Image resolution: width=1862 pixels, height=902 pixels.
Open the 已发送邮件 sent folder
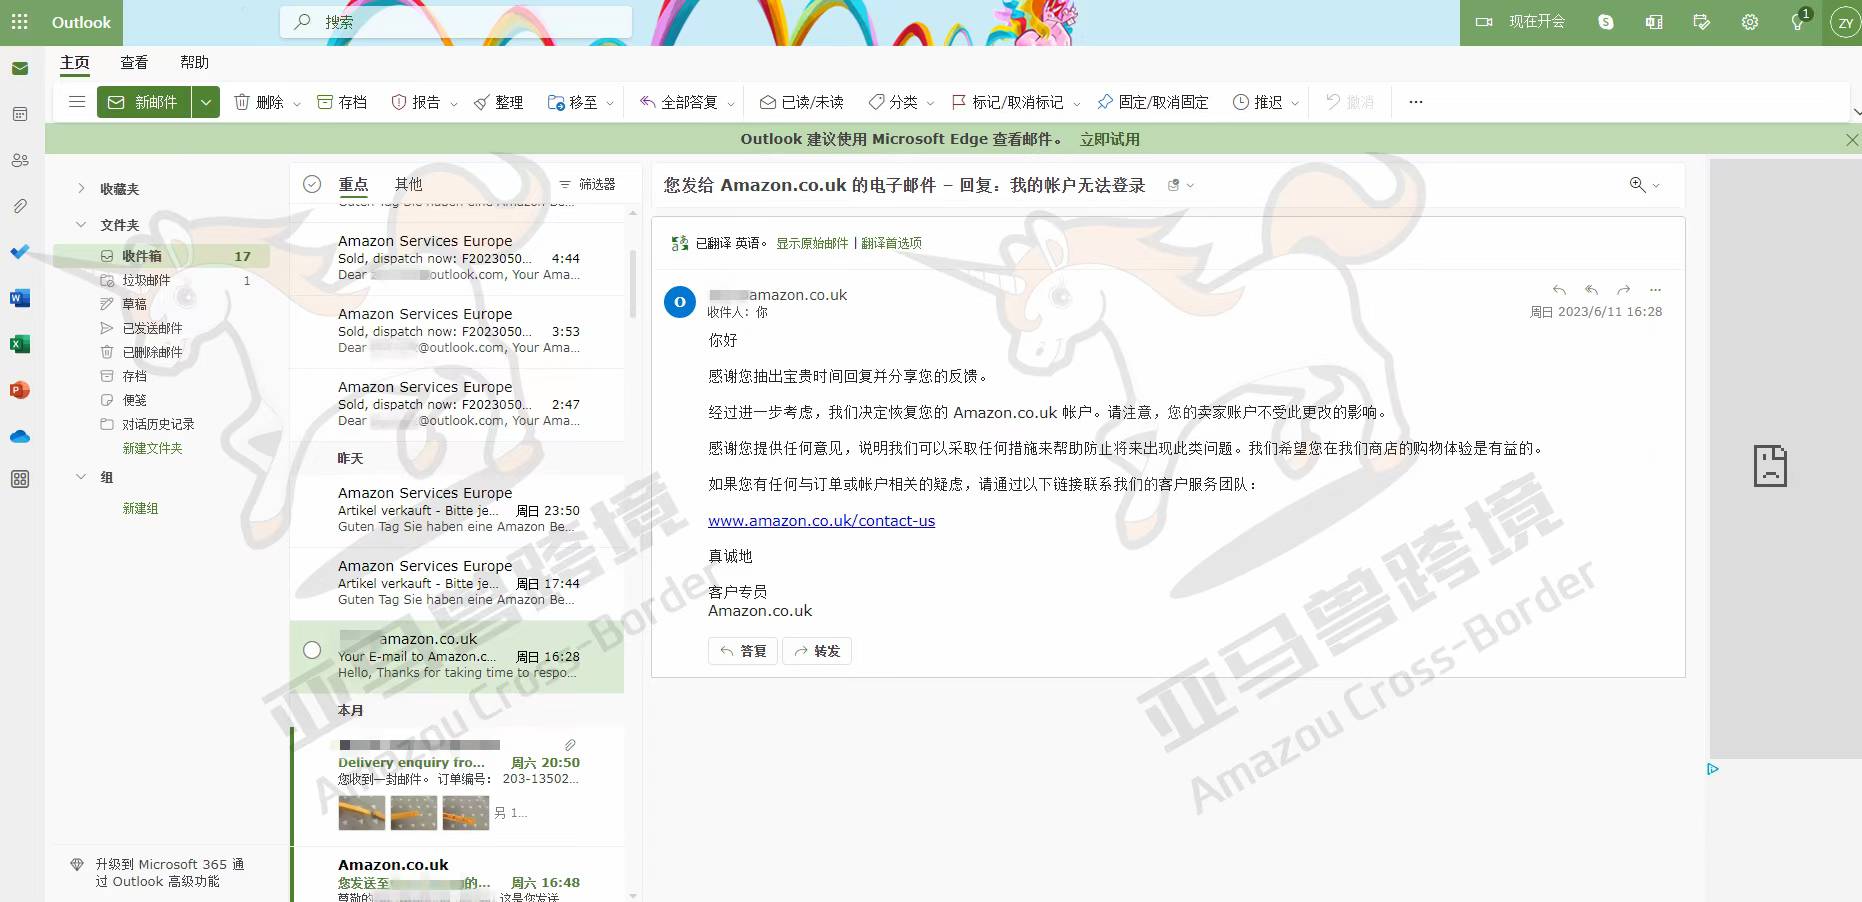162,328
